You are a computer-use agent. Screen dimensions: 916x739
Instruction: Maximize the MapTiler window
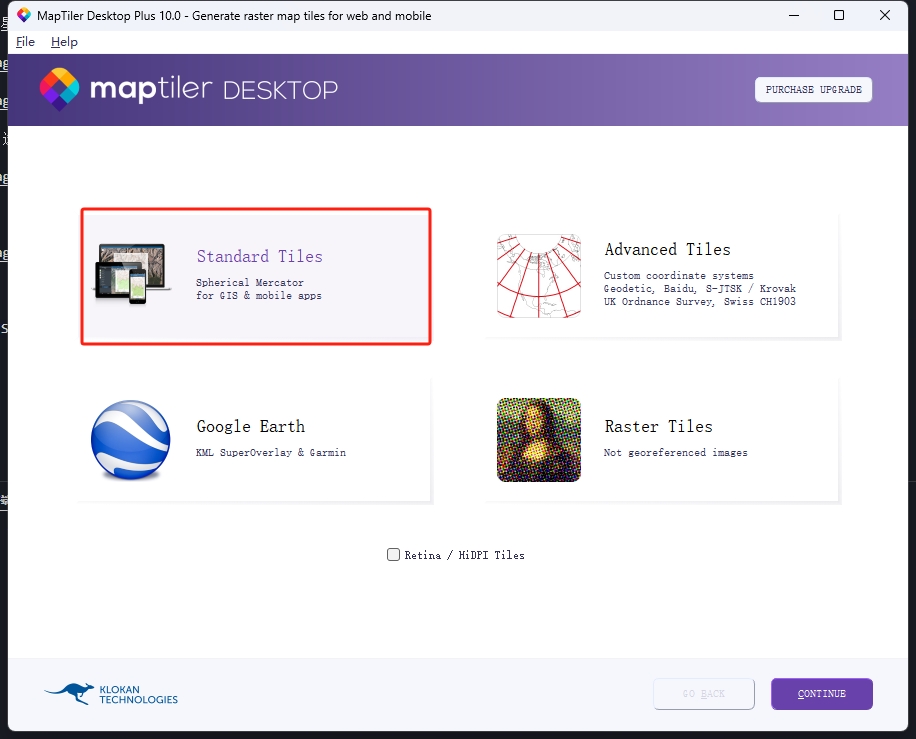click(x=839, y=15)
